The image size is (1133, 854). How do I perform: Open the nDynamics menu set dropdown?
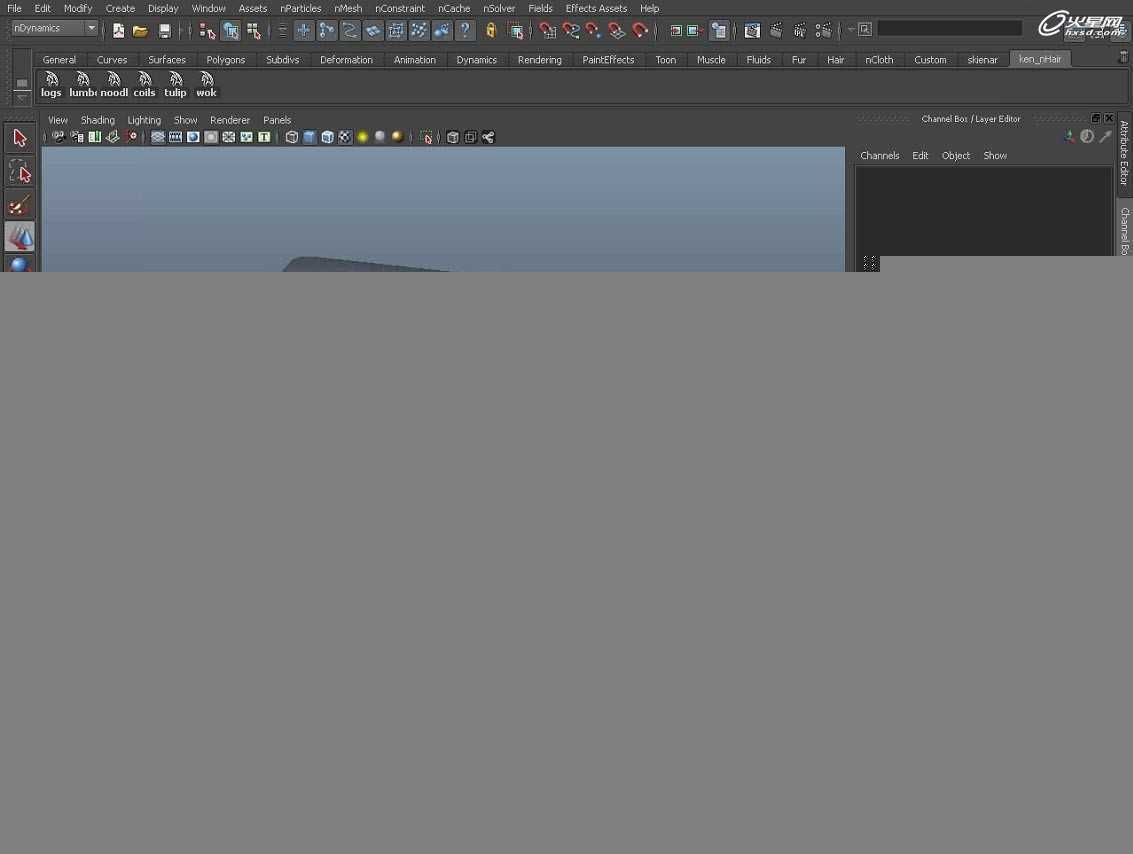tap(55, 28)
